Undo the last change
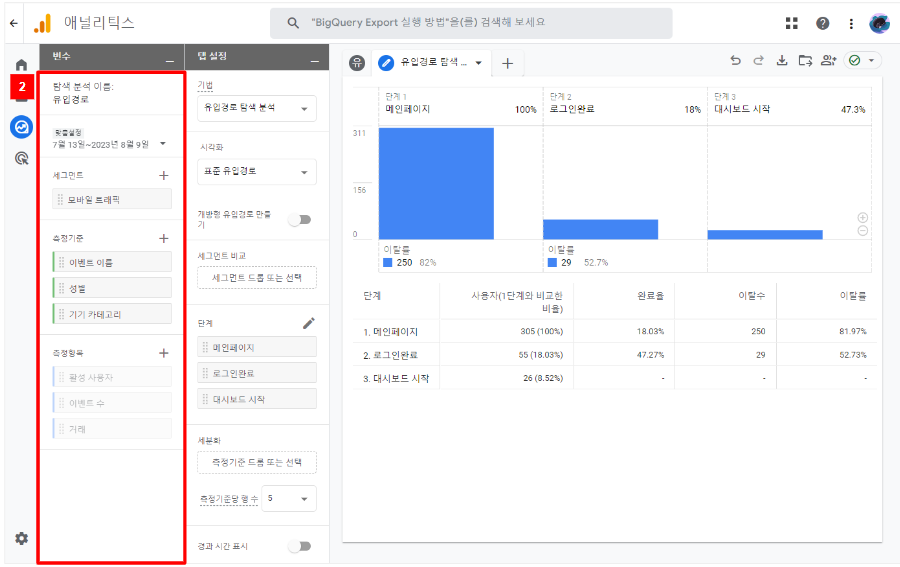This screenshot has height=567, width=900. tap(735, 60)
